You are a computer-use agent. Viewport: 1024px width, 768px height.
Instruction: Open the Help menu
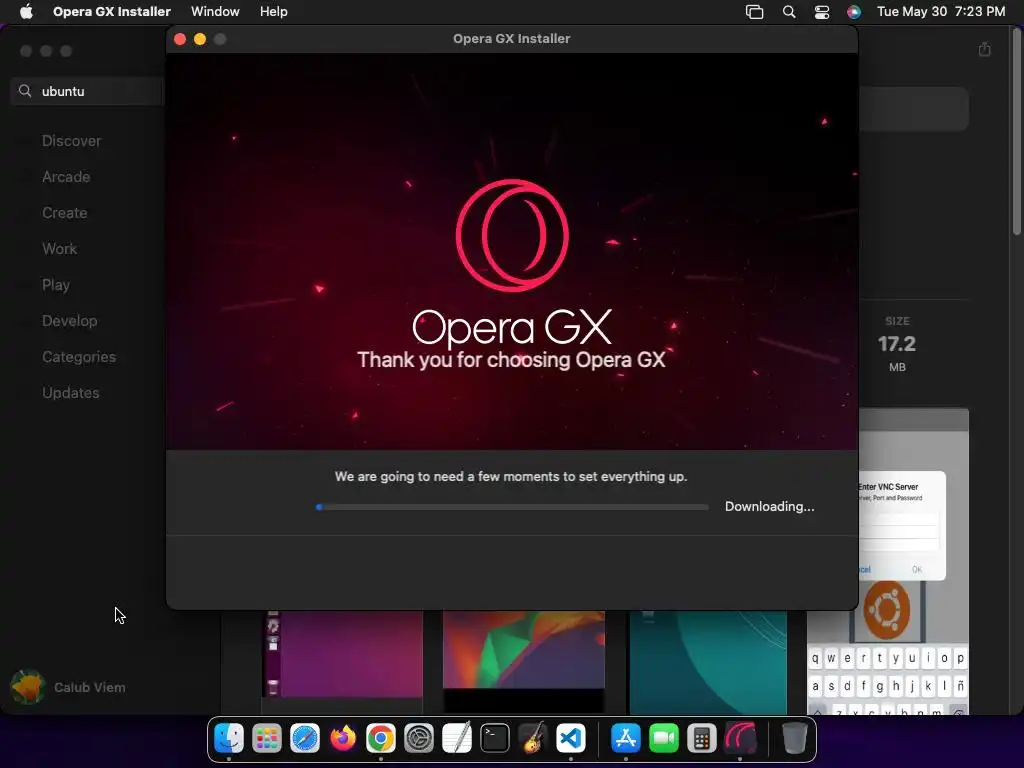(273, 12)
